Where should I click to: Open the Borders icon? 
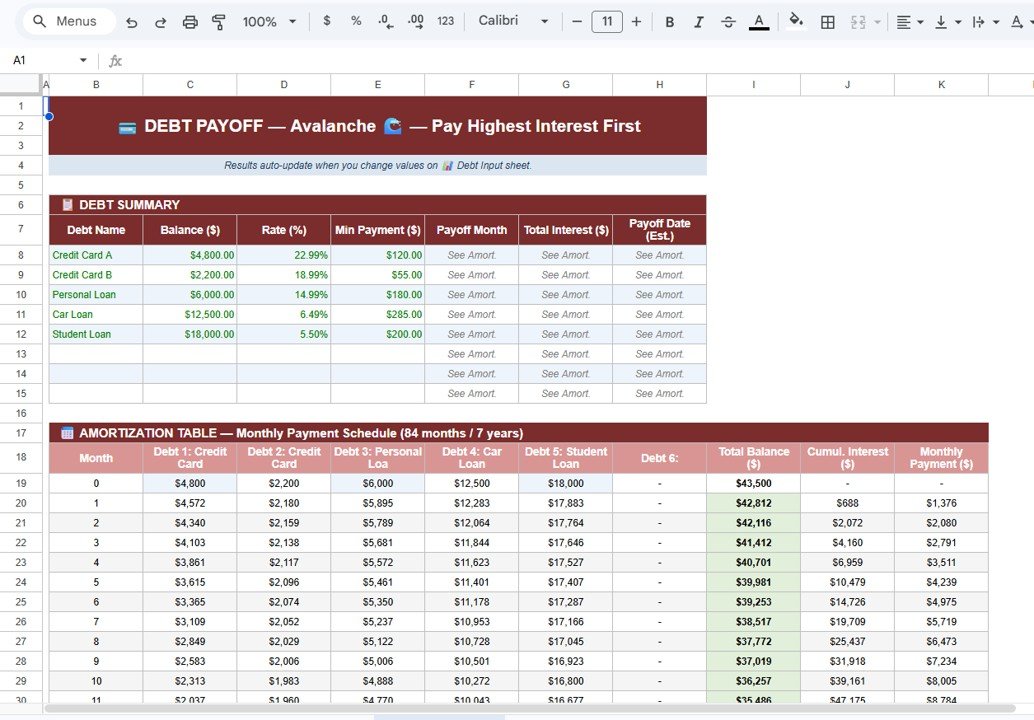827,21
